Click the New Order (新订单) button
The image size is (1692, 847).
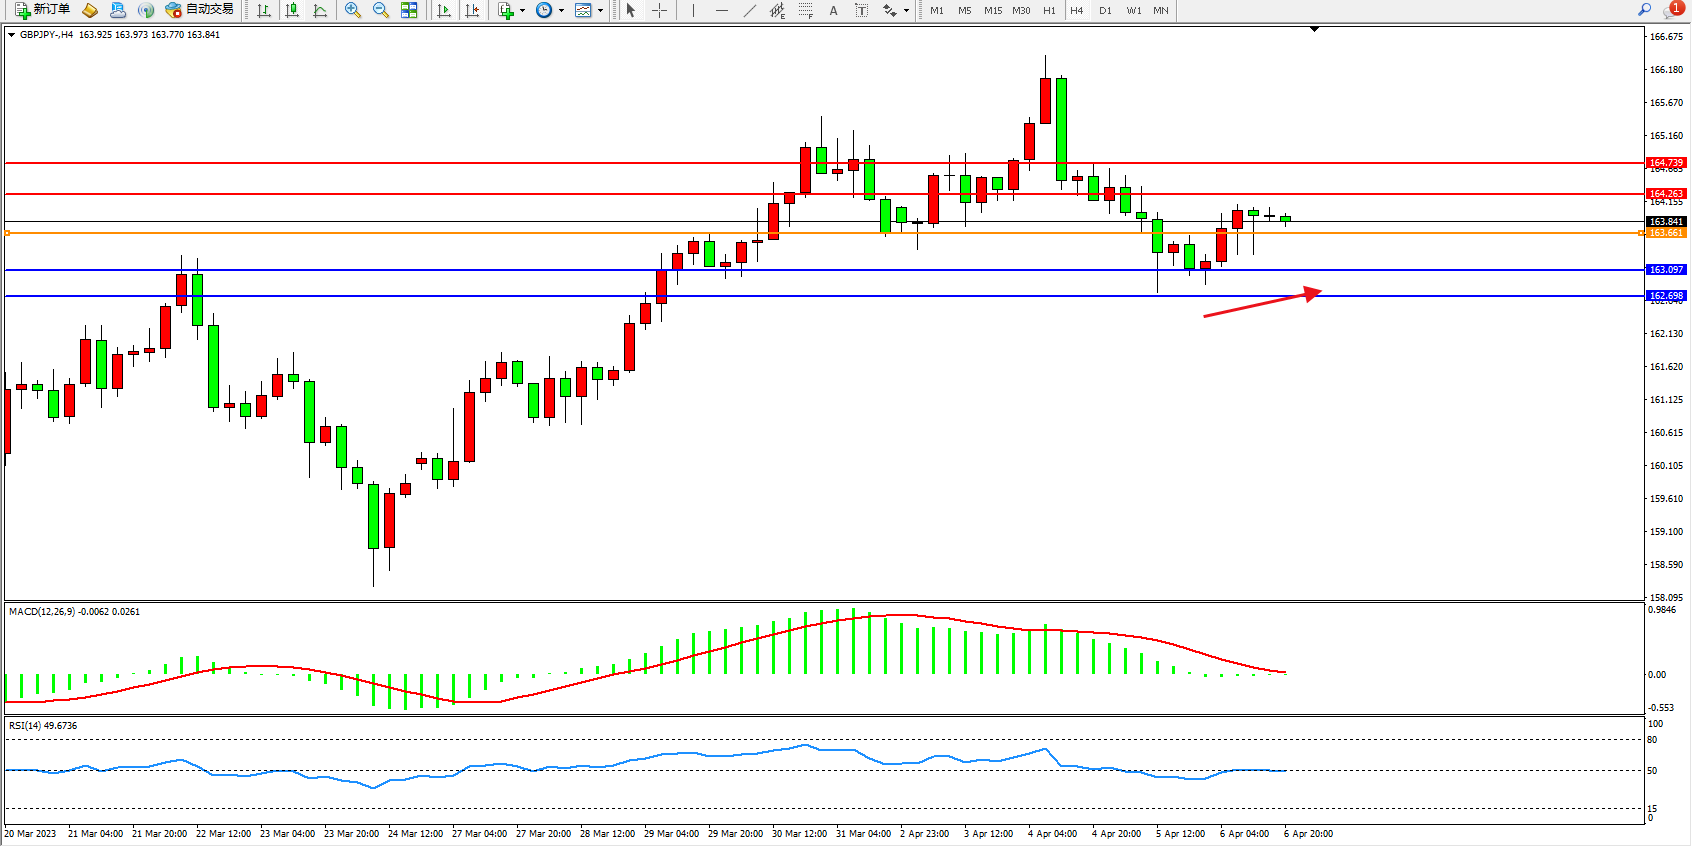42,10
